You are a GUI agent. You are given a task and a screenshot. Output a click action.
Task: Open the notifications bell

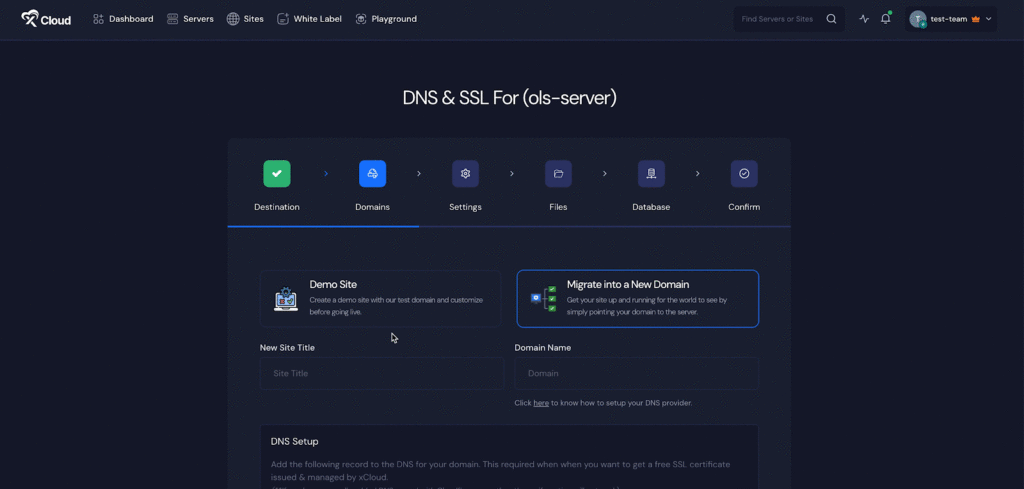click(885, 19)
